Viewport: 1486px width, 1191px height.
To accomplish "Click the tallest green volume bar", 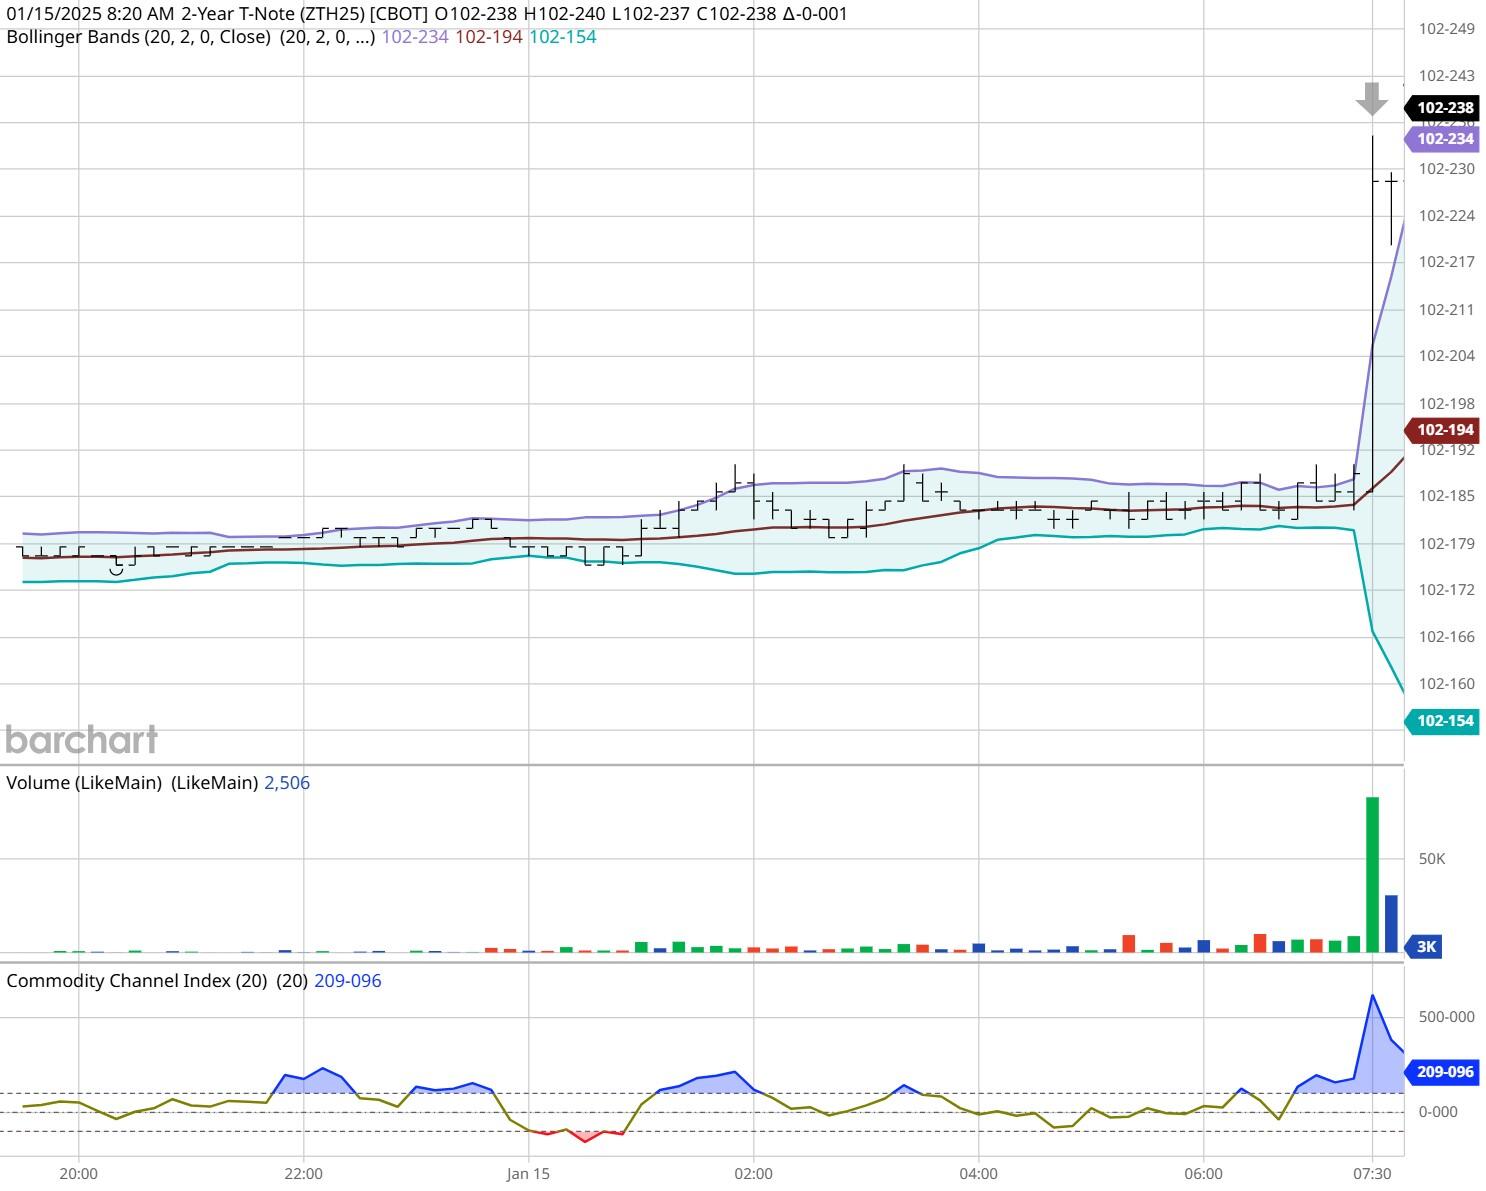I will pos(1373,875).
